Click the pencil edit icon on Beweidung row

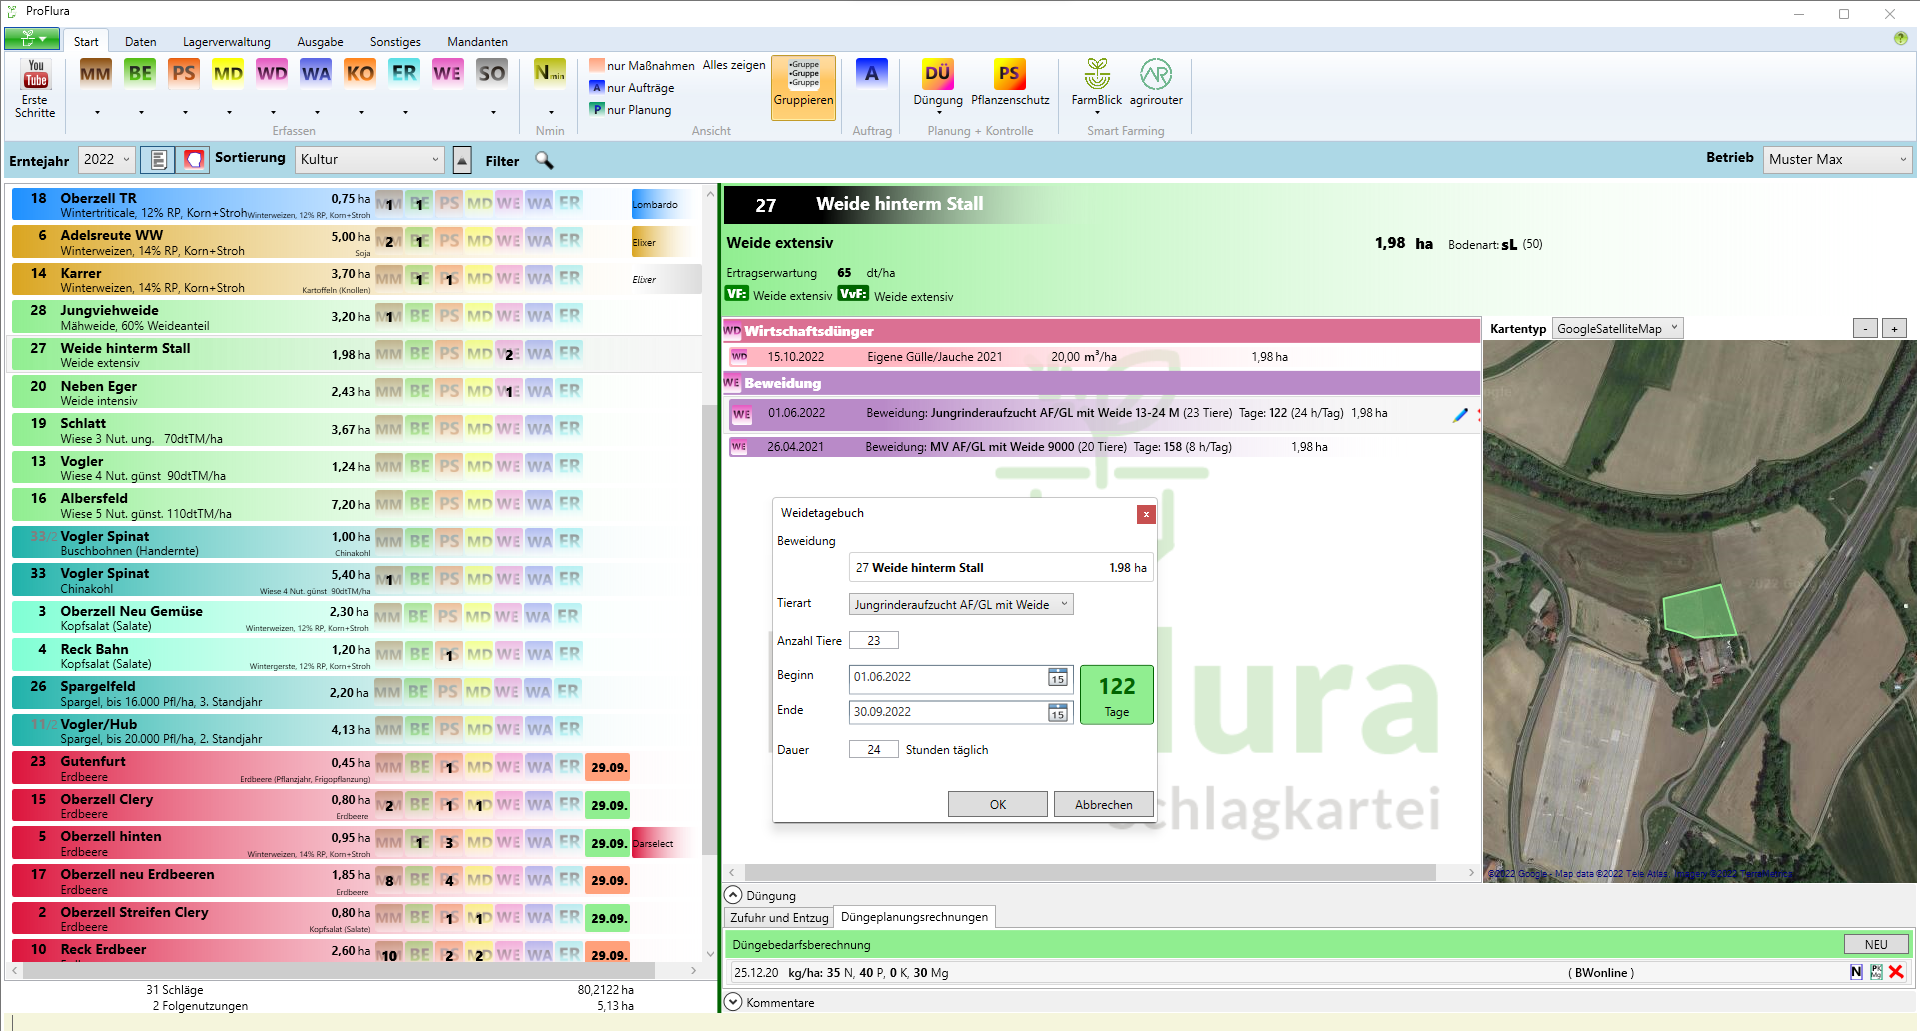tap(1460, 414)
